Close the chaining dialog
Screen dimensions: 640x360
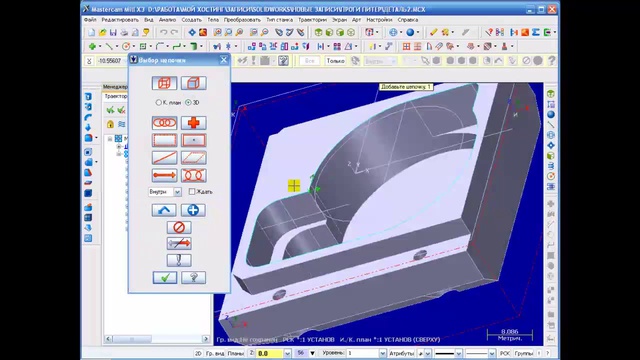pos(224,60)
